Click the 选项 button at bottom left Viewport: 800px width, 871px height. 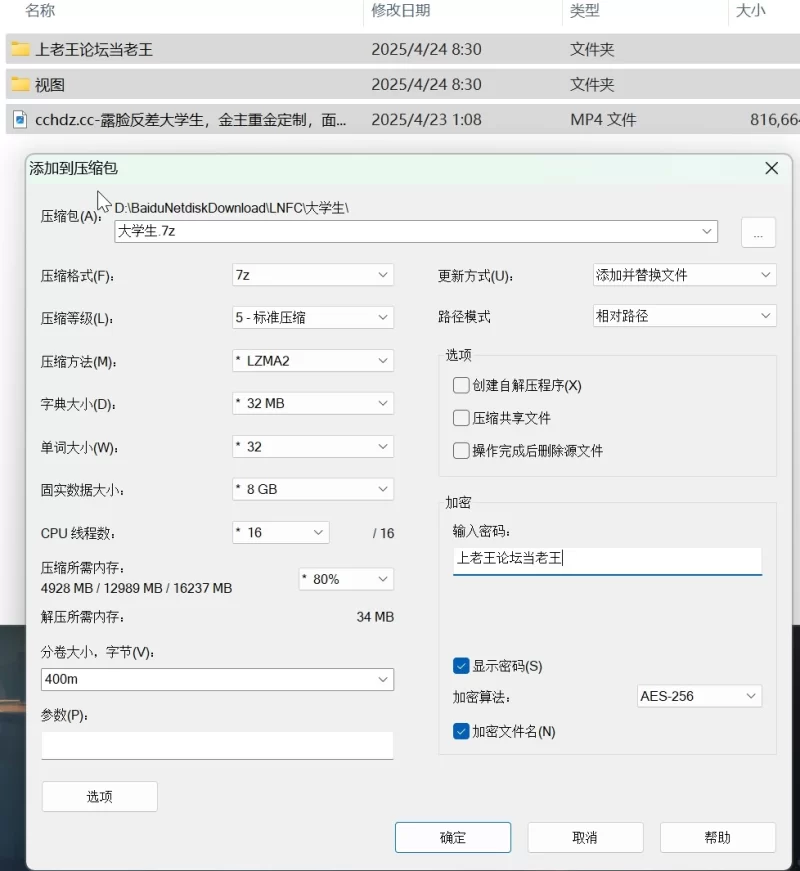coord(99,797)
